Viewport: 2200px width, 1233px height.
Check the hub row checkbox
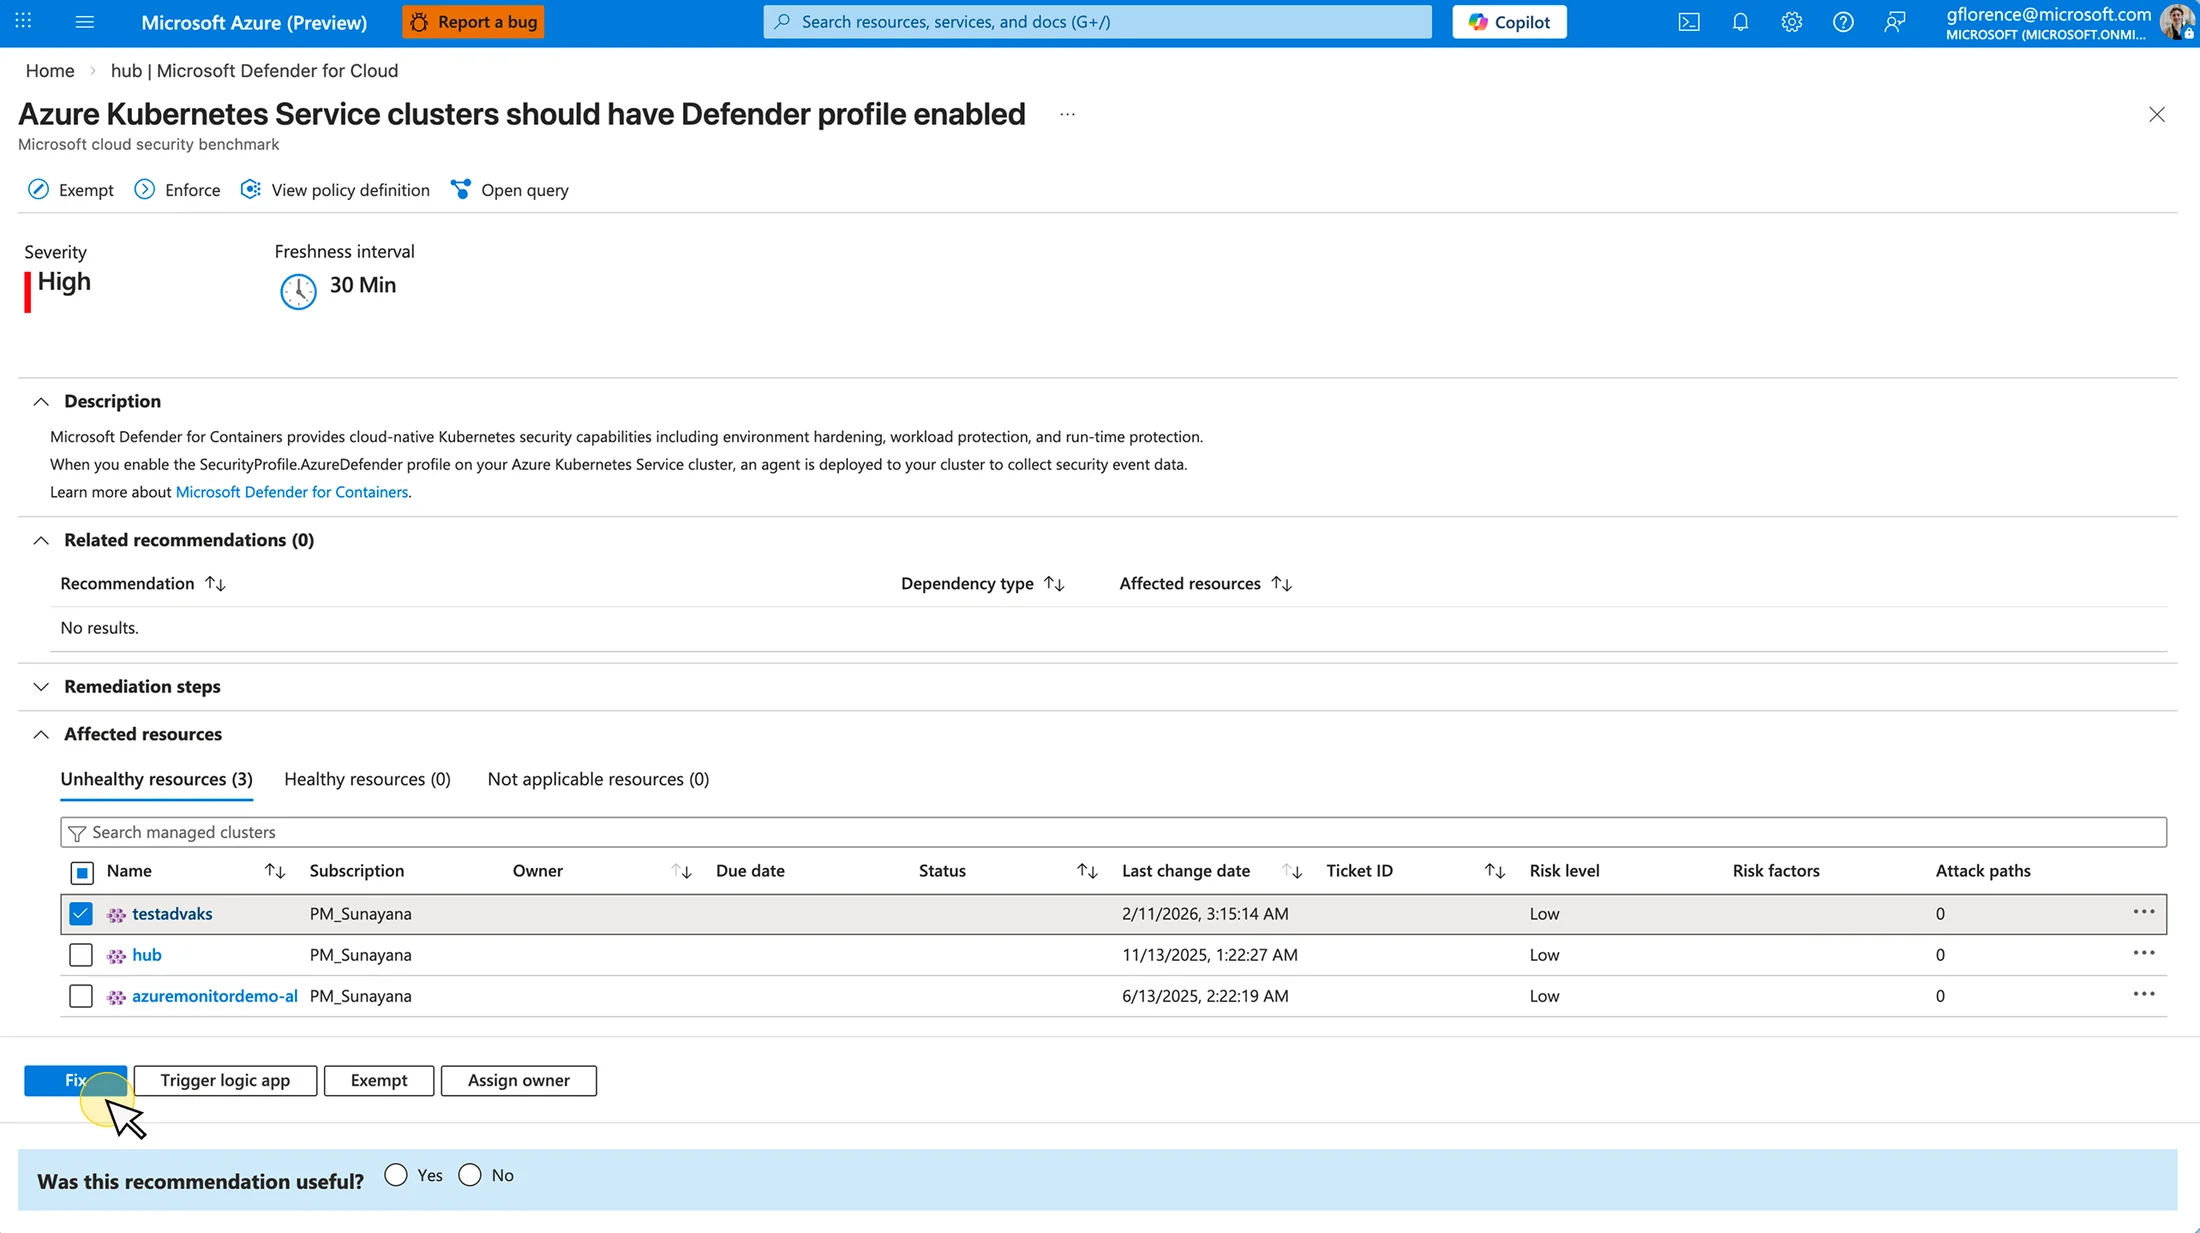pyautogui.click(x=81, y=955)
